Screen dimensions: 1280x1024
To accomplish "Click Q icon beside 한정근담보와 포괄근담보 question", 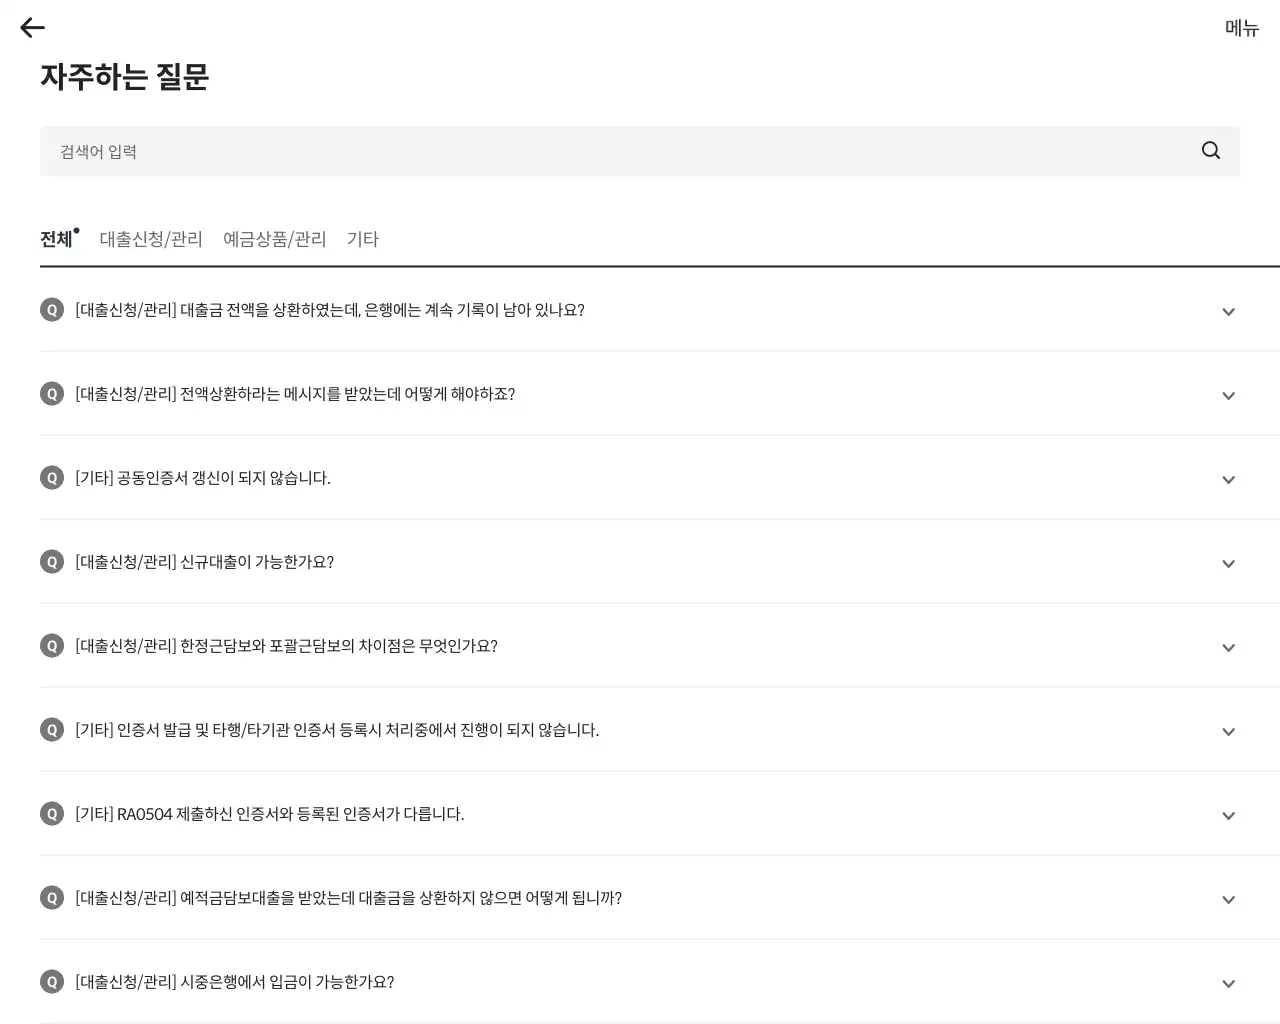I will coord(52,646).
